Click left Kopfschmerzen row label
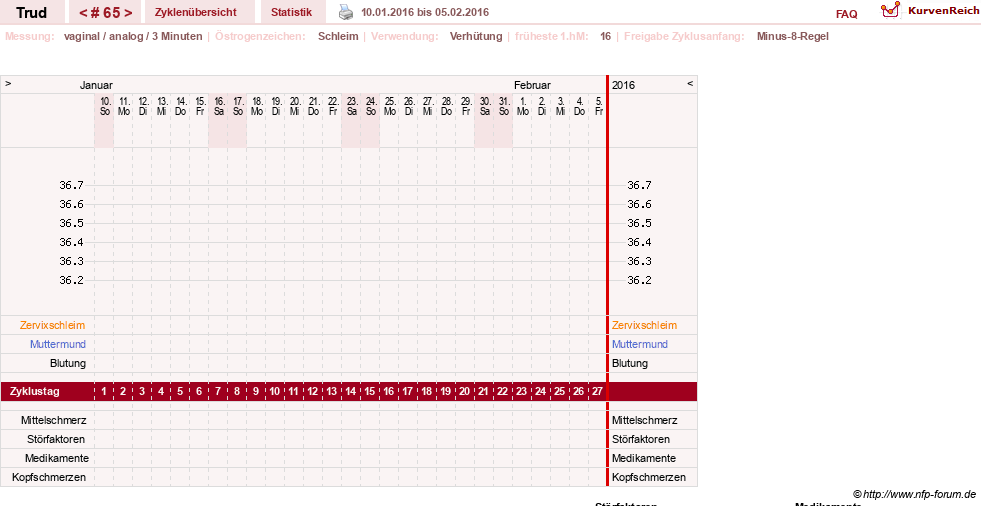The width and height of the screenshot is (981, 506). (49, 477)
